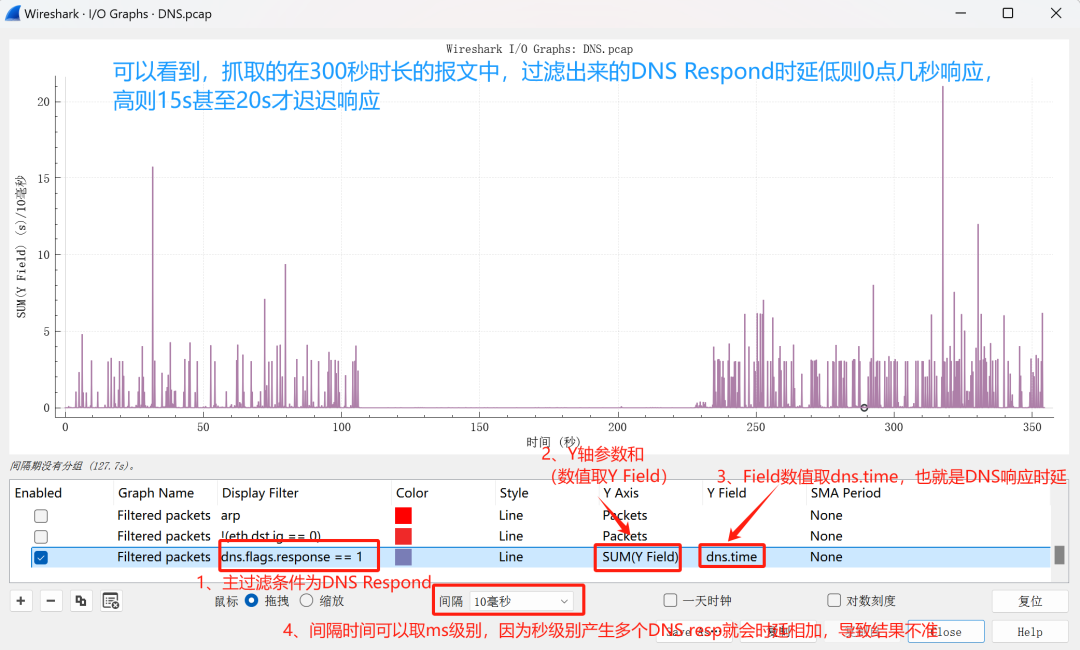Select the 缩放 mouse mode radio button
The image size is (1080, 650).
pos(307,600)
